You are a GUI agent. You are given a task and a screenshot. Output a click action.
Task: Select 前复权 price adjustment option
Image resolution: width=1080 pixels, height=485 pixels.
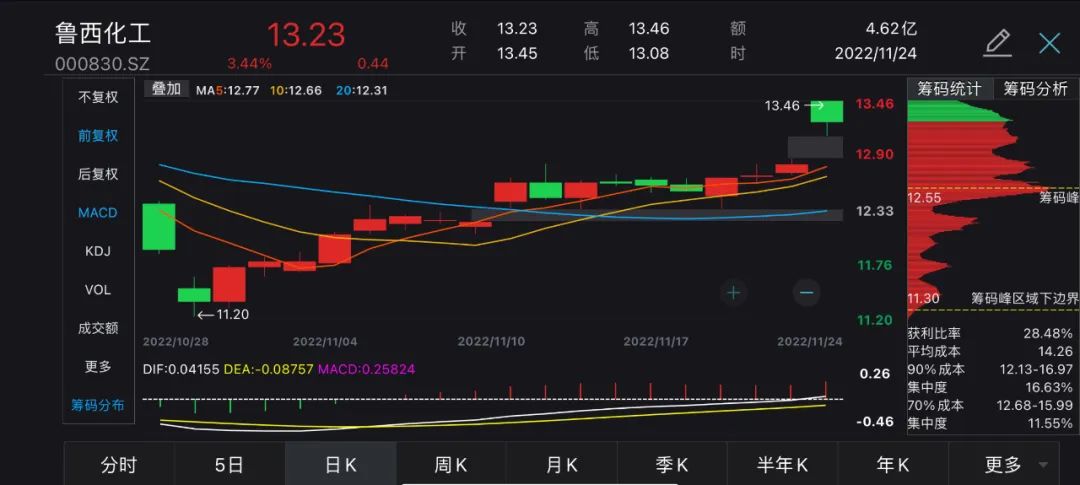pos(98,136)
